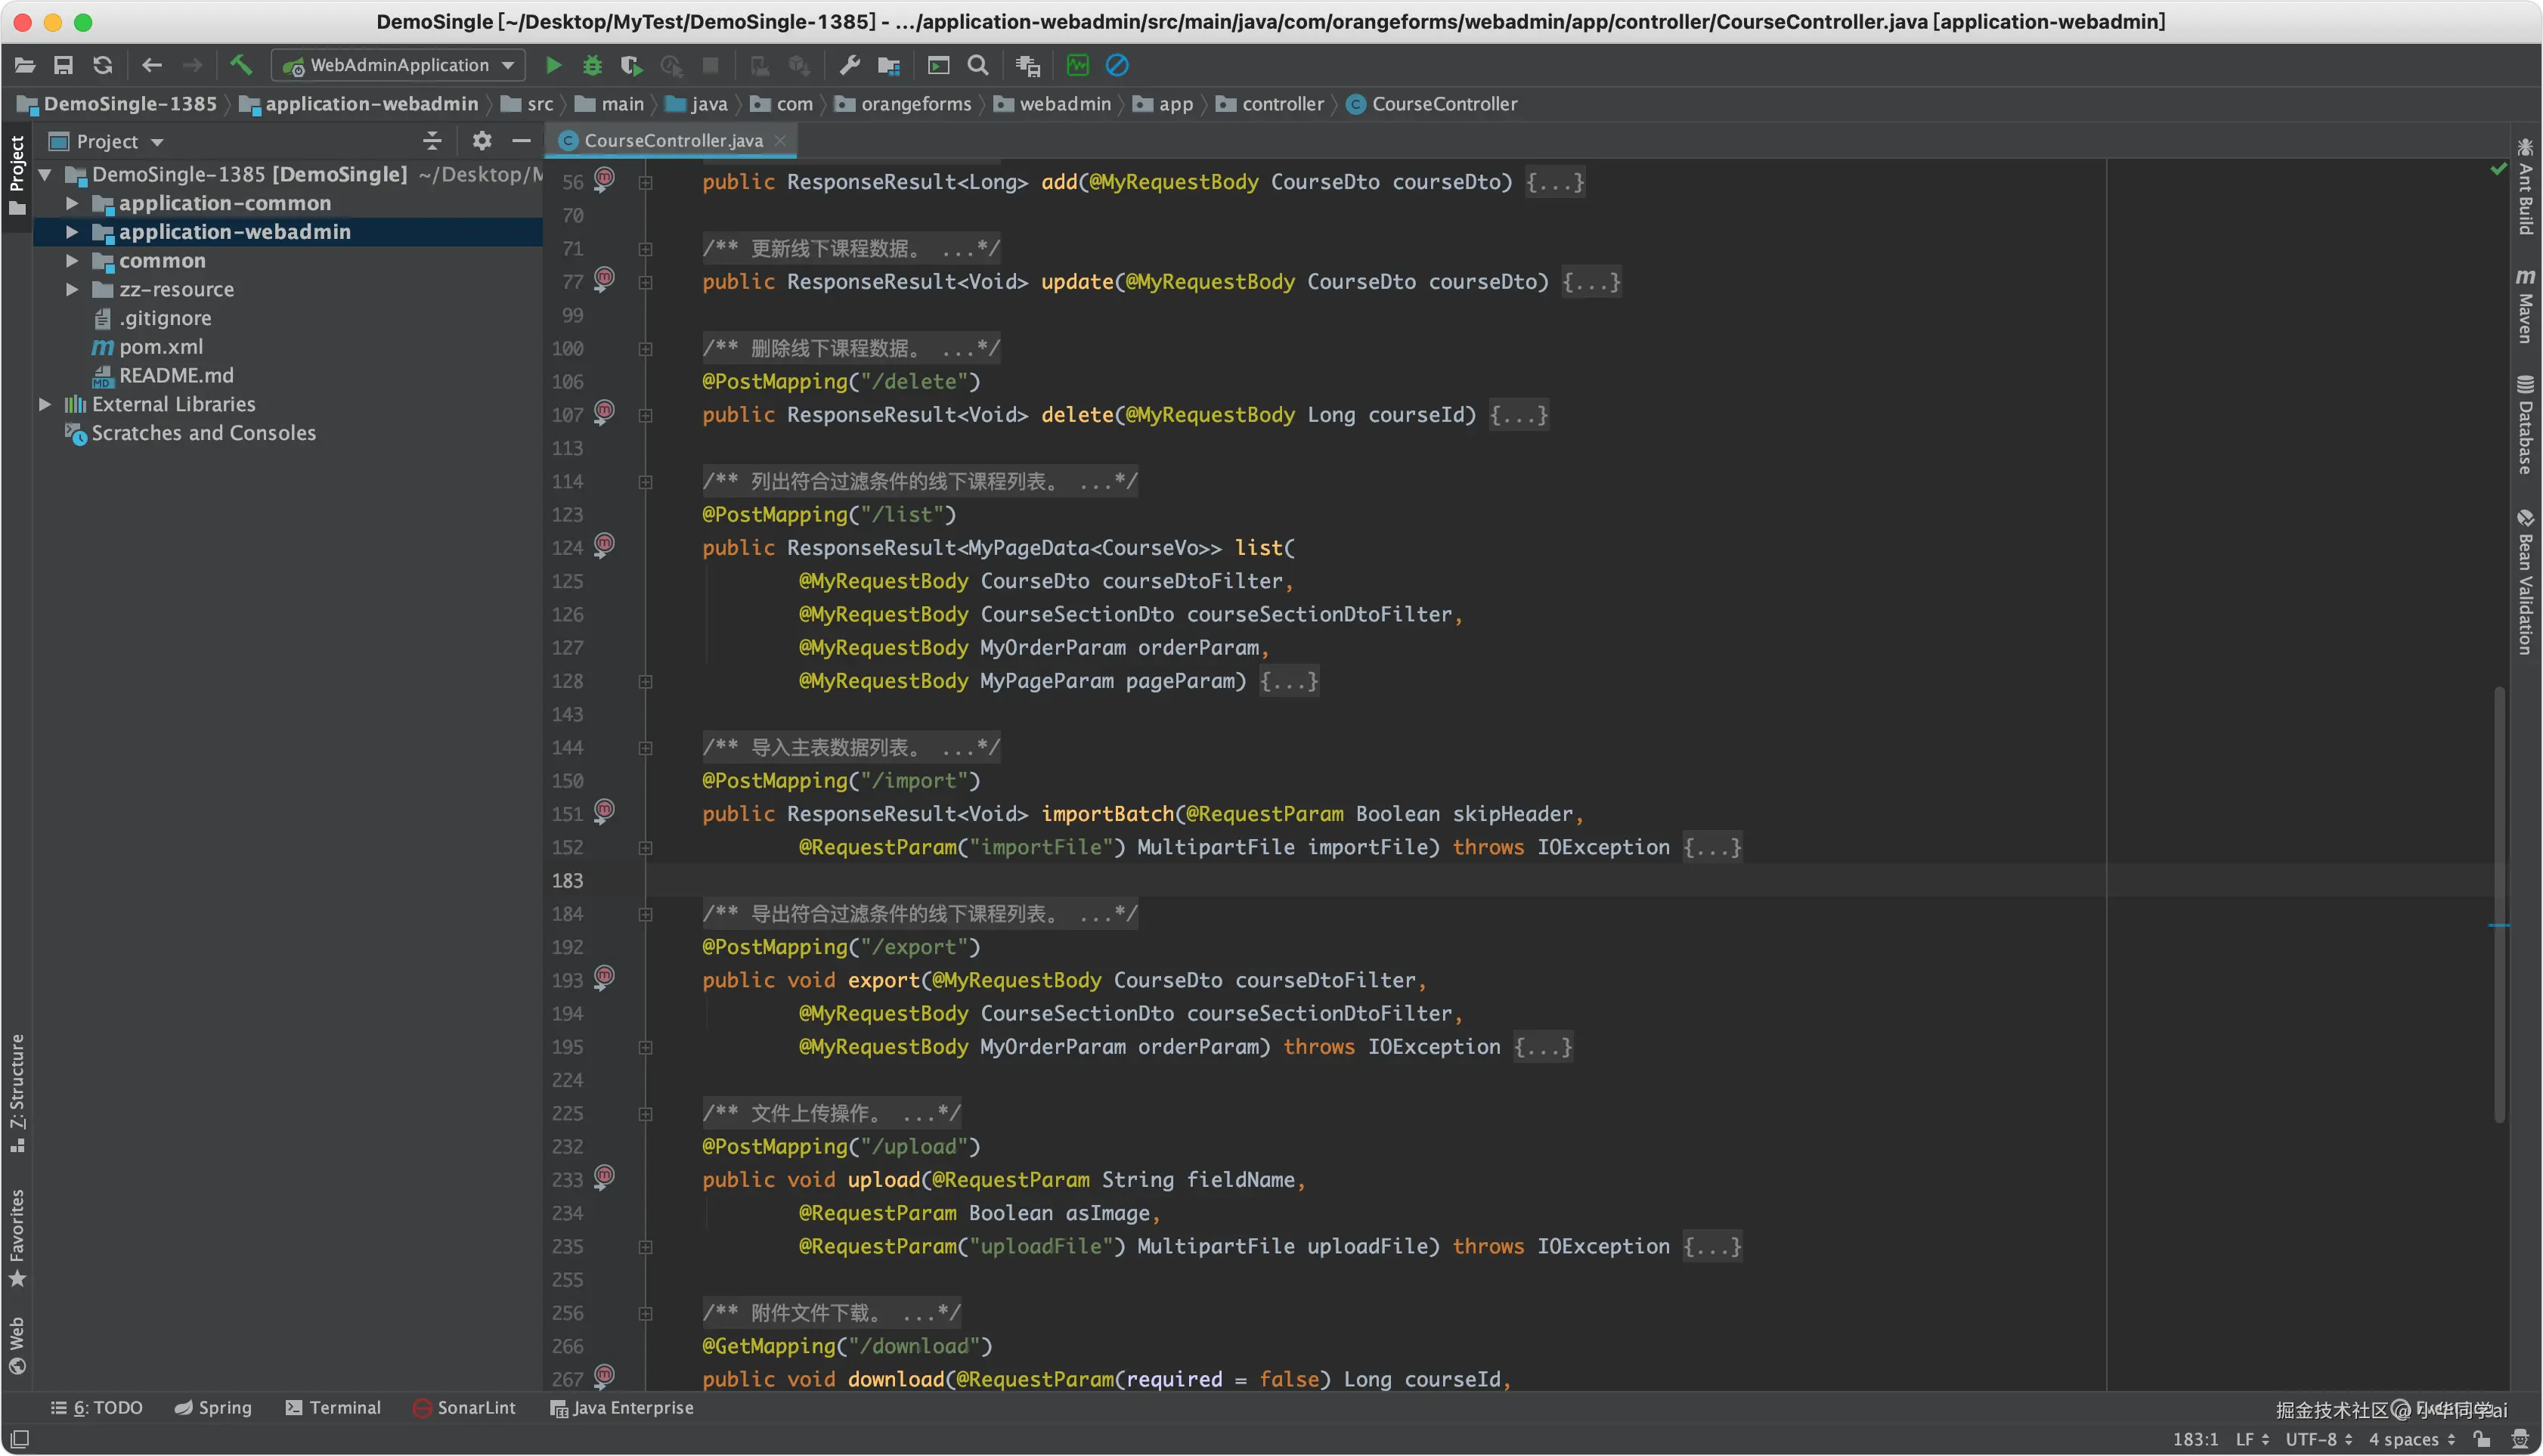This screenshot has width=2543, height=1456.
Task: Build project with the hammer icon
Action: (x=241, y=65)
